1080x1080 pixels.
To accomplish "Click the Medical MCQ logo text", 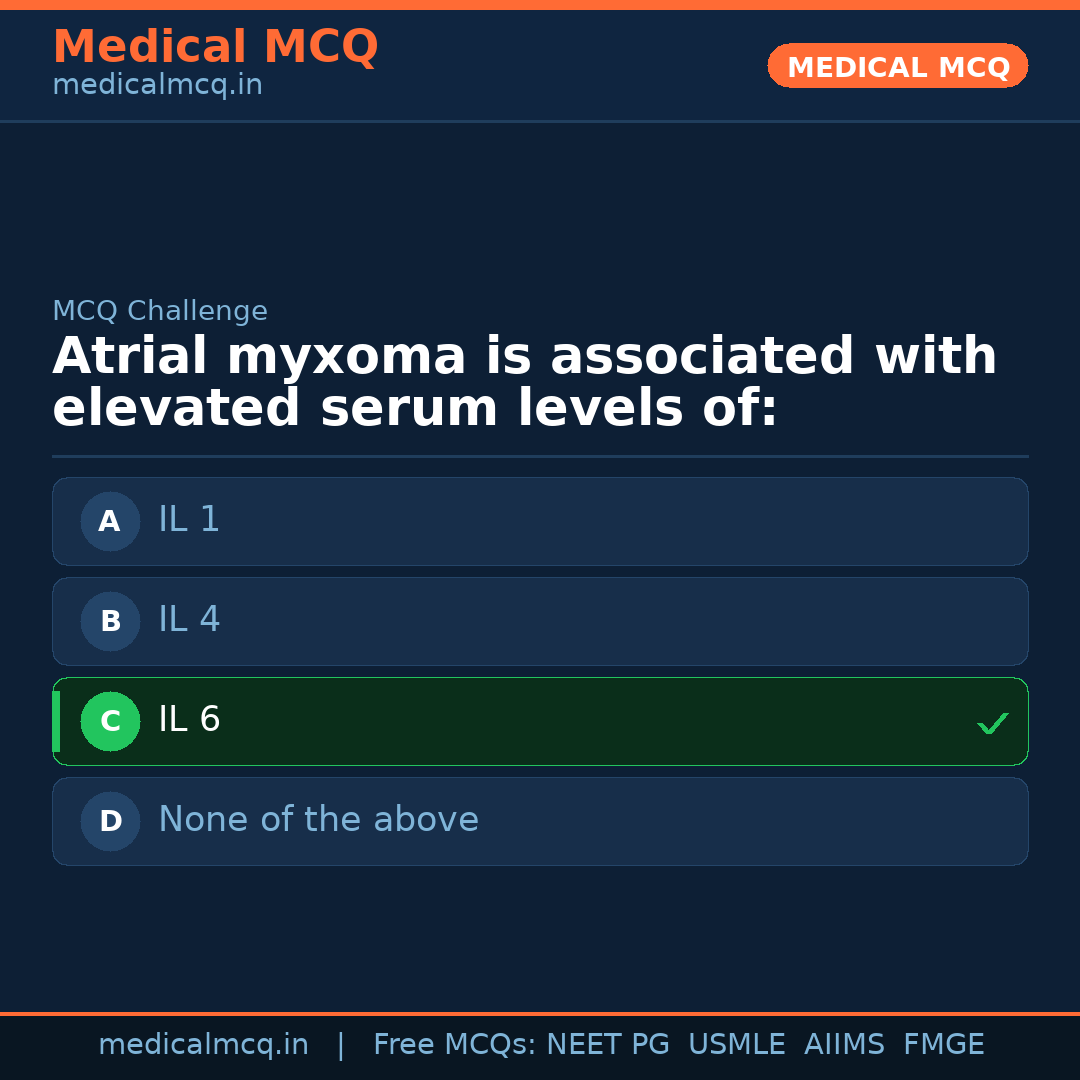I will point(215,46).
